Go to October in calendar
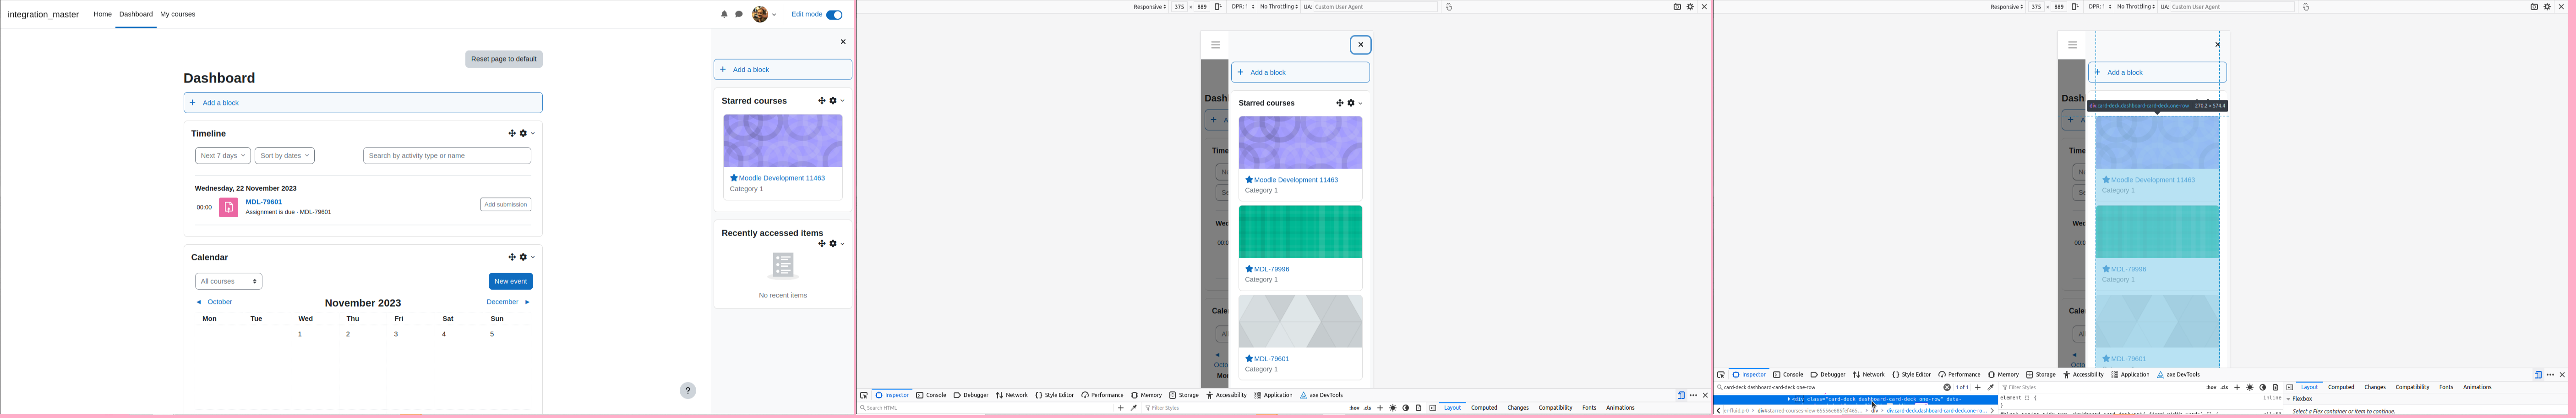Image resolution: width=2576 pixels, height=418 pixels. (x=214, y=302)
